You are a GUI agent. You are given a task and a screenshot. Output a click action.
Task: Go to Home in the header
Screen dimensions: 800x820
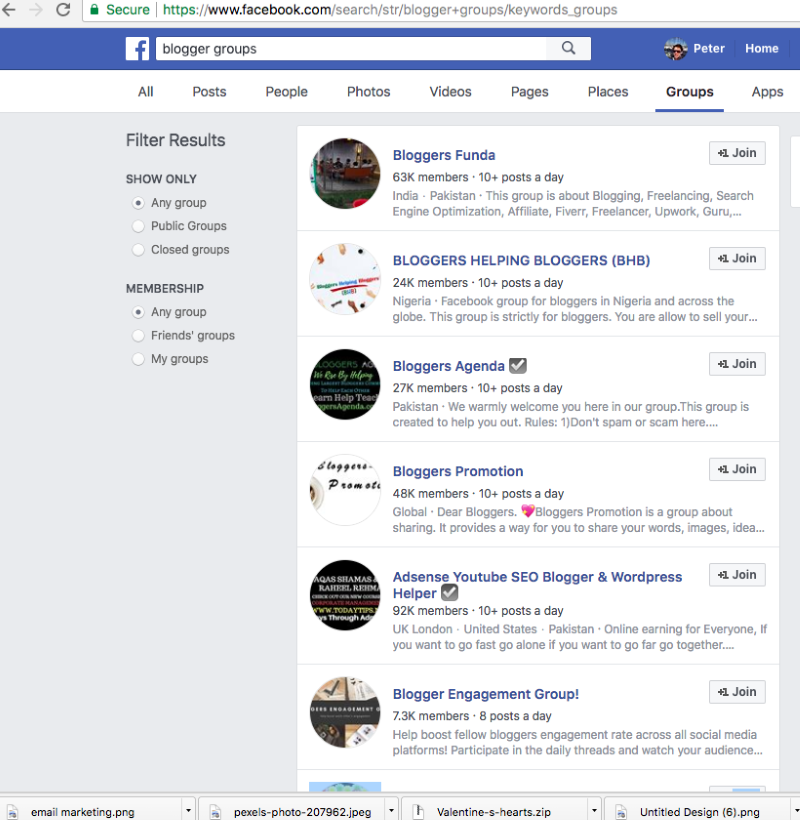coord(762,49)
